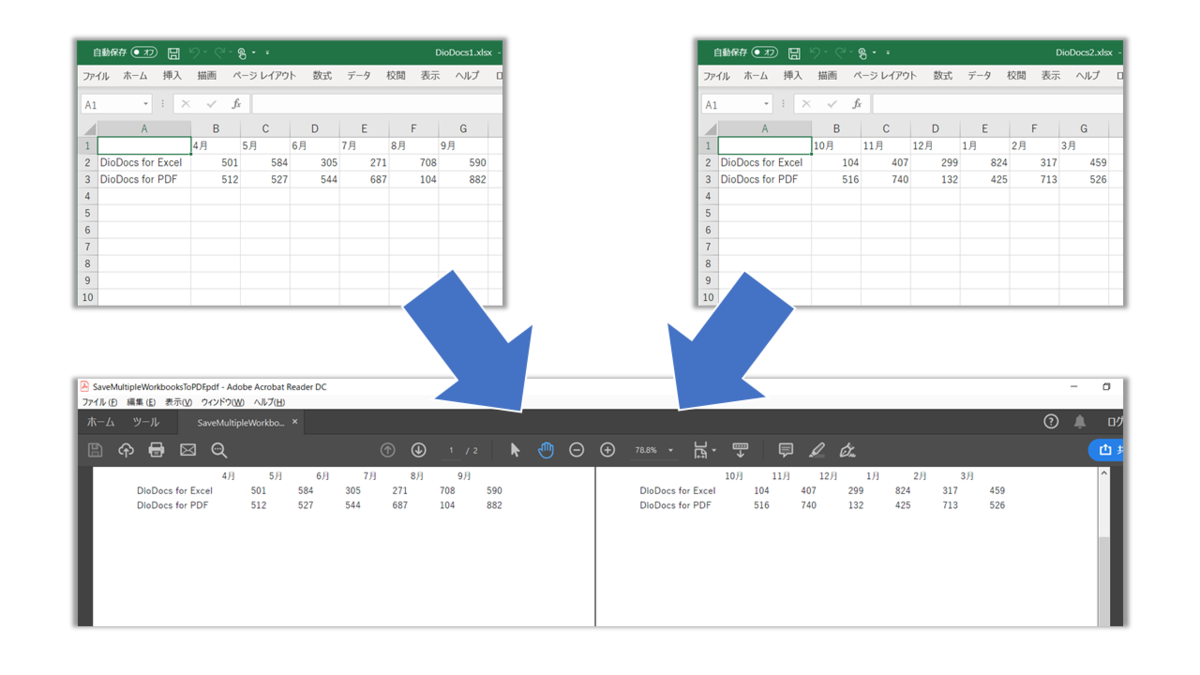Screen dimensions: 1200x675
Task: Open 表示 tab in DioDocs1.xlsx
Action: 430,76
